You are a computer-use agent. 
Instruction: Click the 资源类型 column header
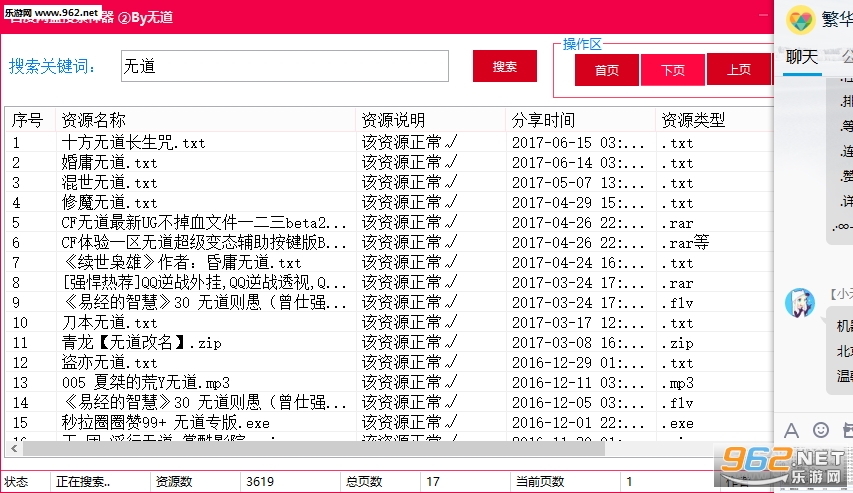pos(694,120)
